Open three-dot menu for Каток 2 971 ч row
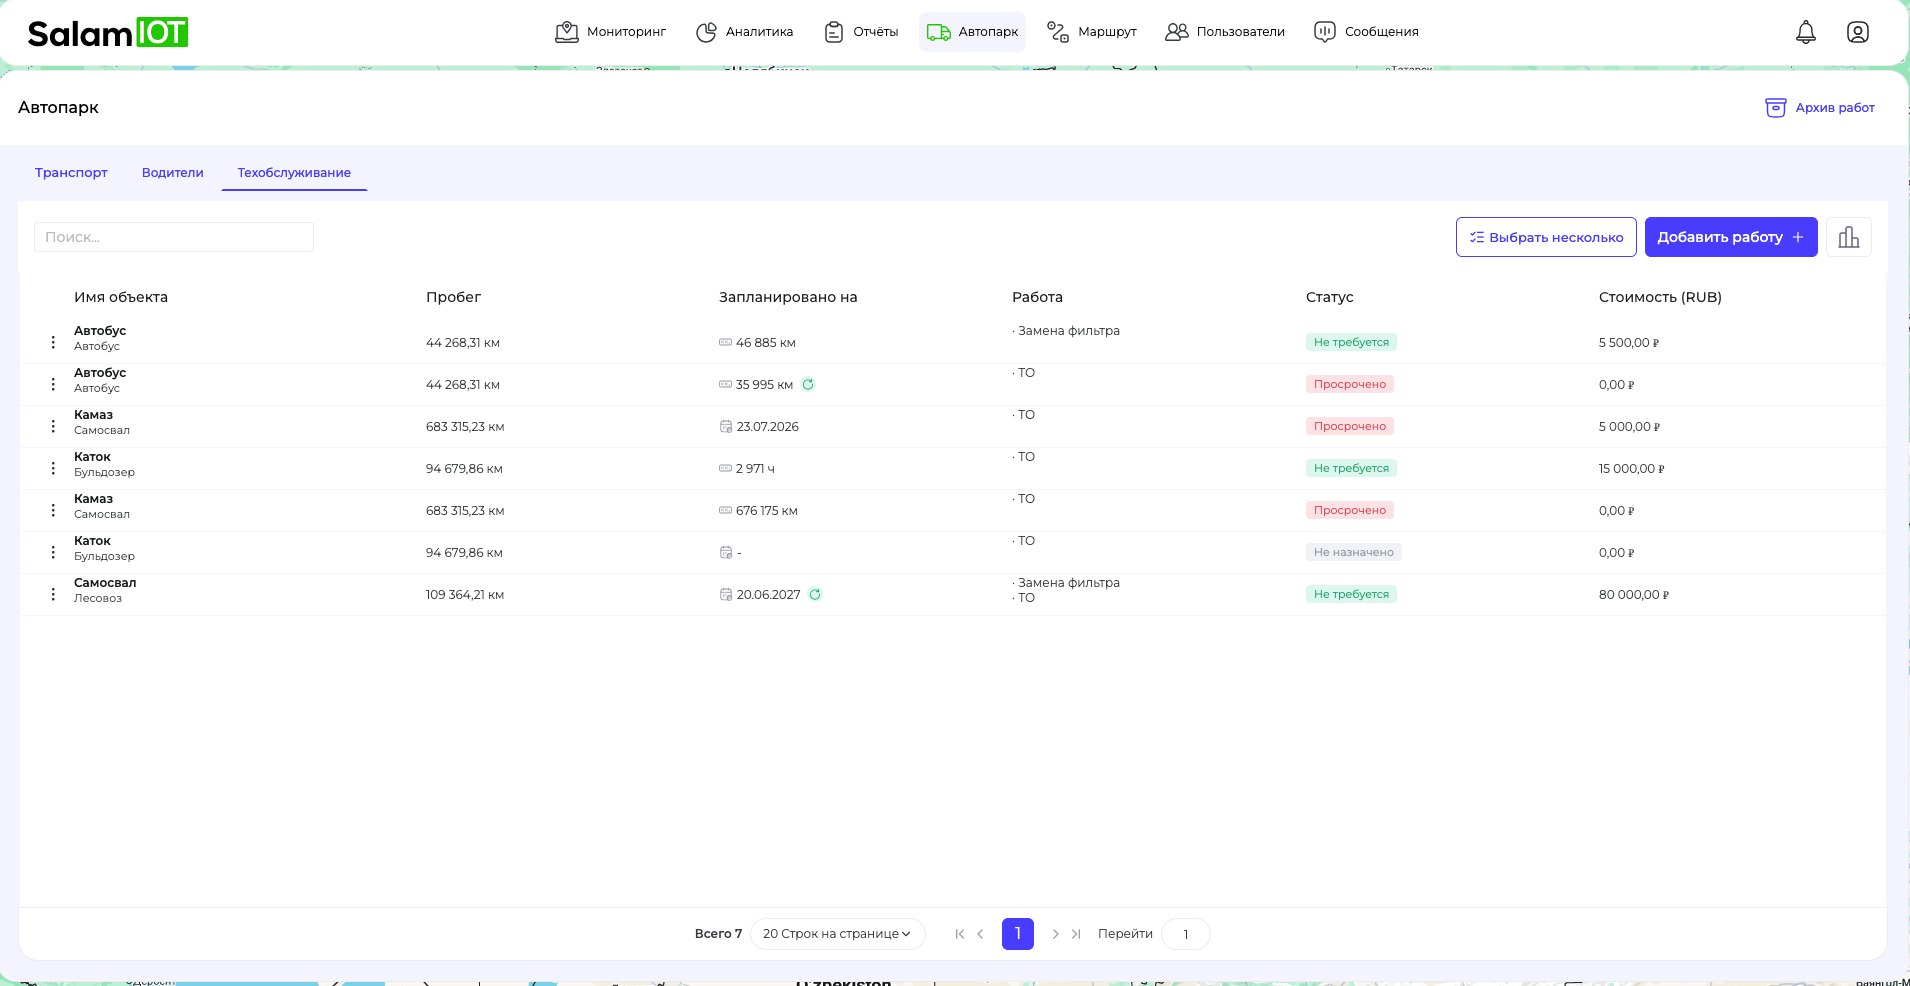Viewport: 1910px width, 986px height. (x=53, y=468)
